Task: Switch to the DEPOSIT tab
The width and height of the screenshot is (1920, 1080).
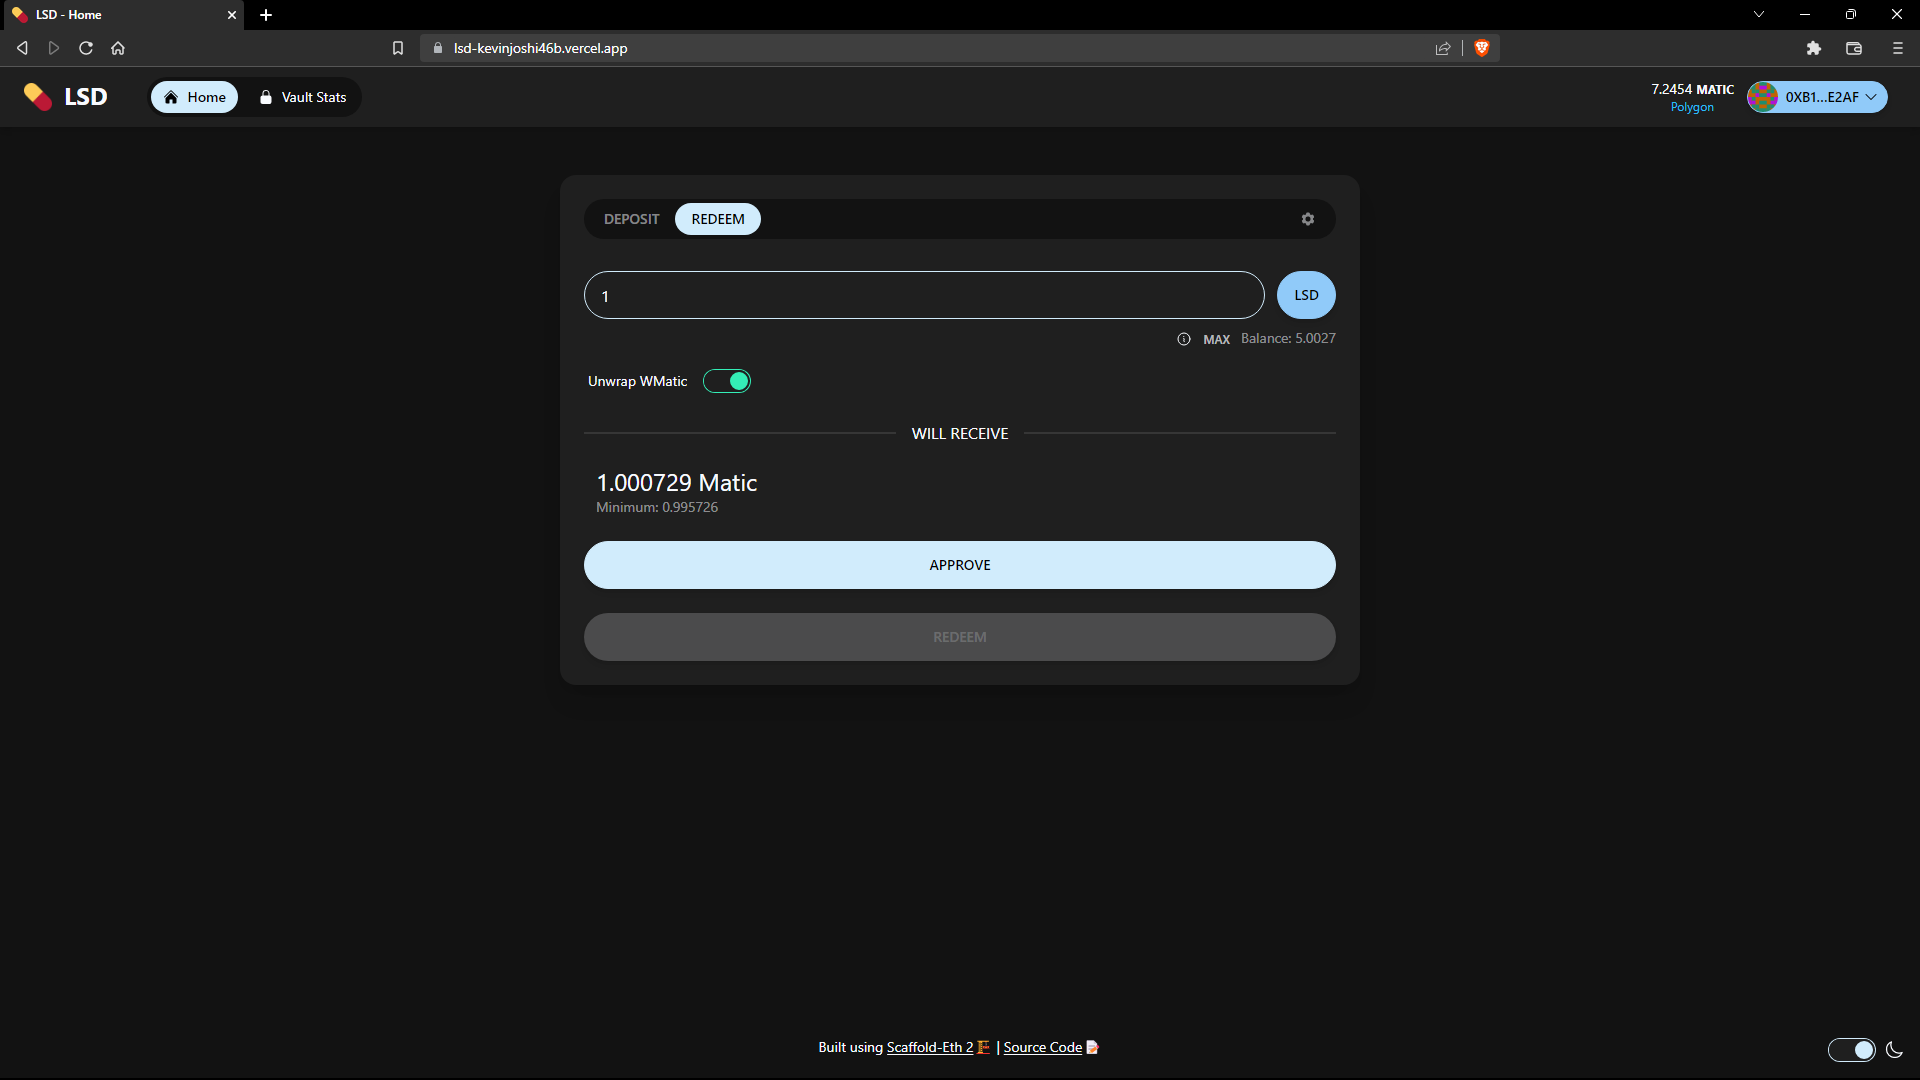Action: pos(631,219)
